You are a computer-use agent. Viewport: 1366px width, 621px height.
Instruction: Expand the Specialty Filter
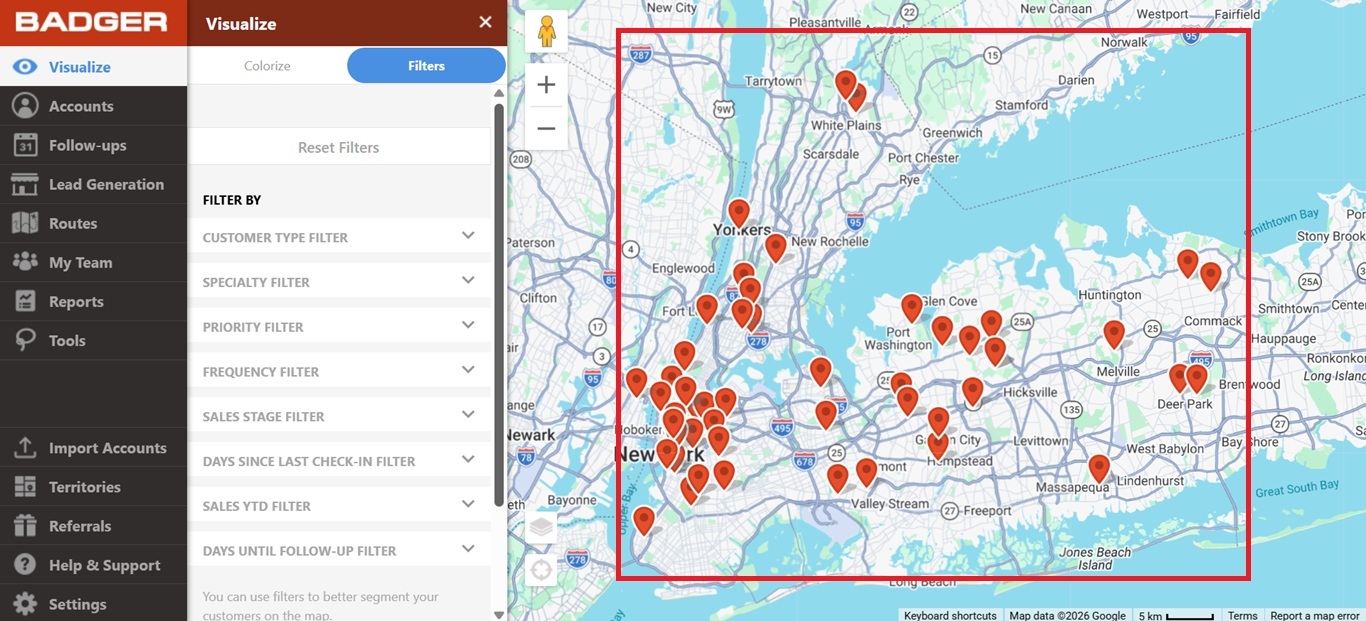point(339,282)
